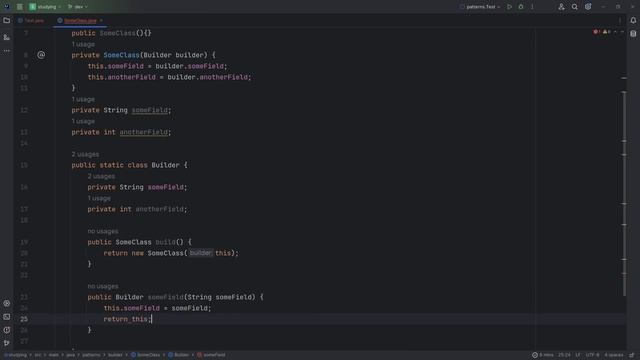Select Builder in the breadcrumb bar

pyautogui.click(x=179, y=355)
